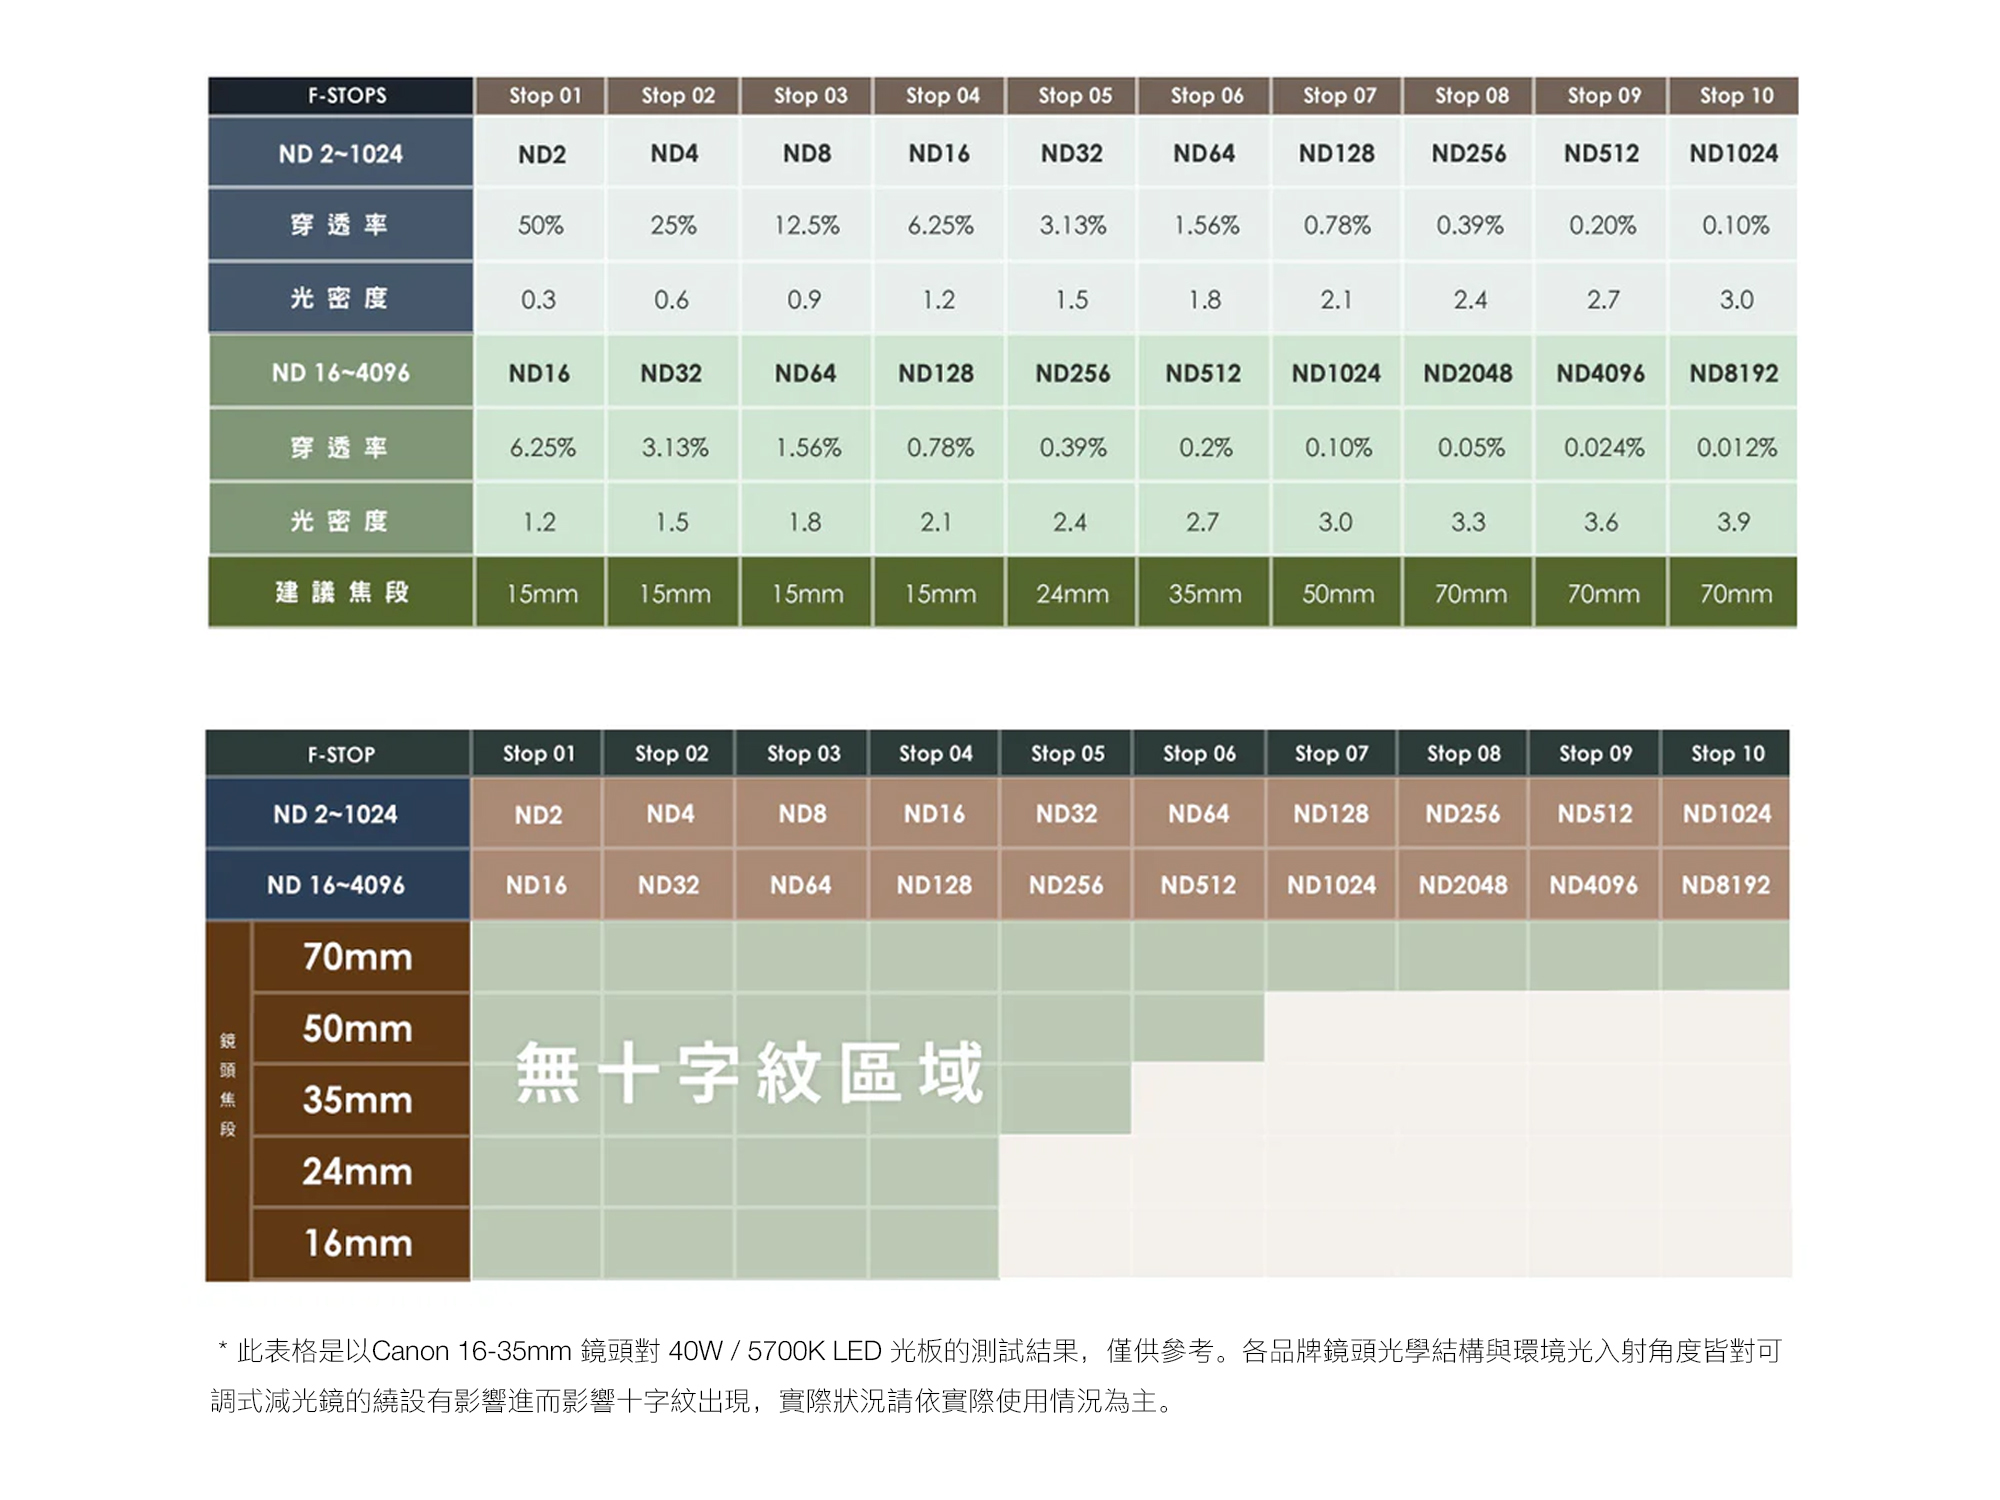Click Stop 05 header in the bottom table
The width and height of the screenshot is (2000, 1500).
pos(1067,754)
